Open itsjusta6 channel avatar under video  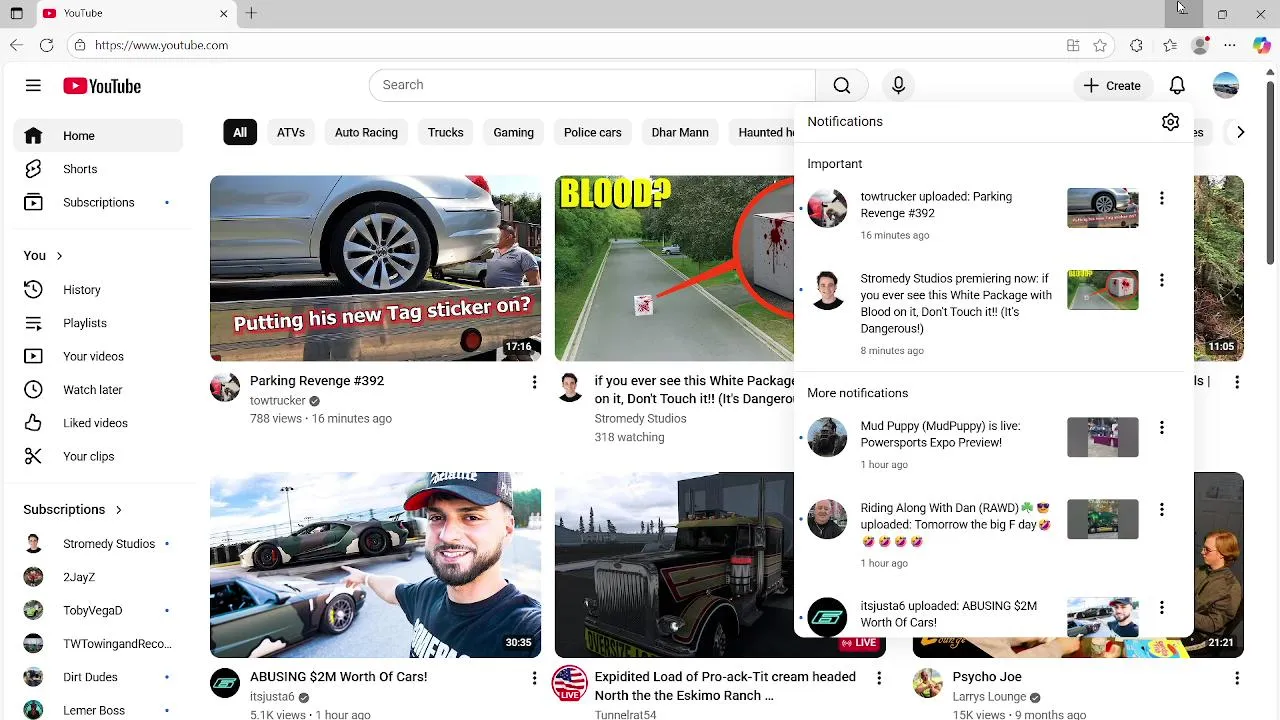click(x=225, y=683)
